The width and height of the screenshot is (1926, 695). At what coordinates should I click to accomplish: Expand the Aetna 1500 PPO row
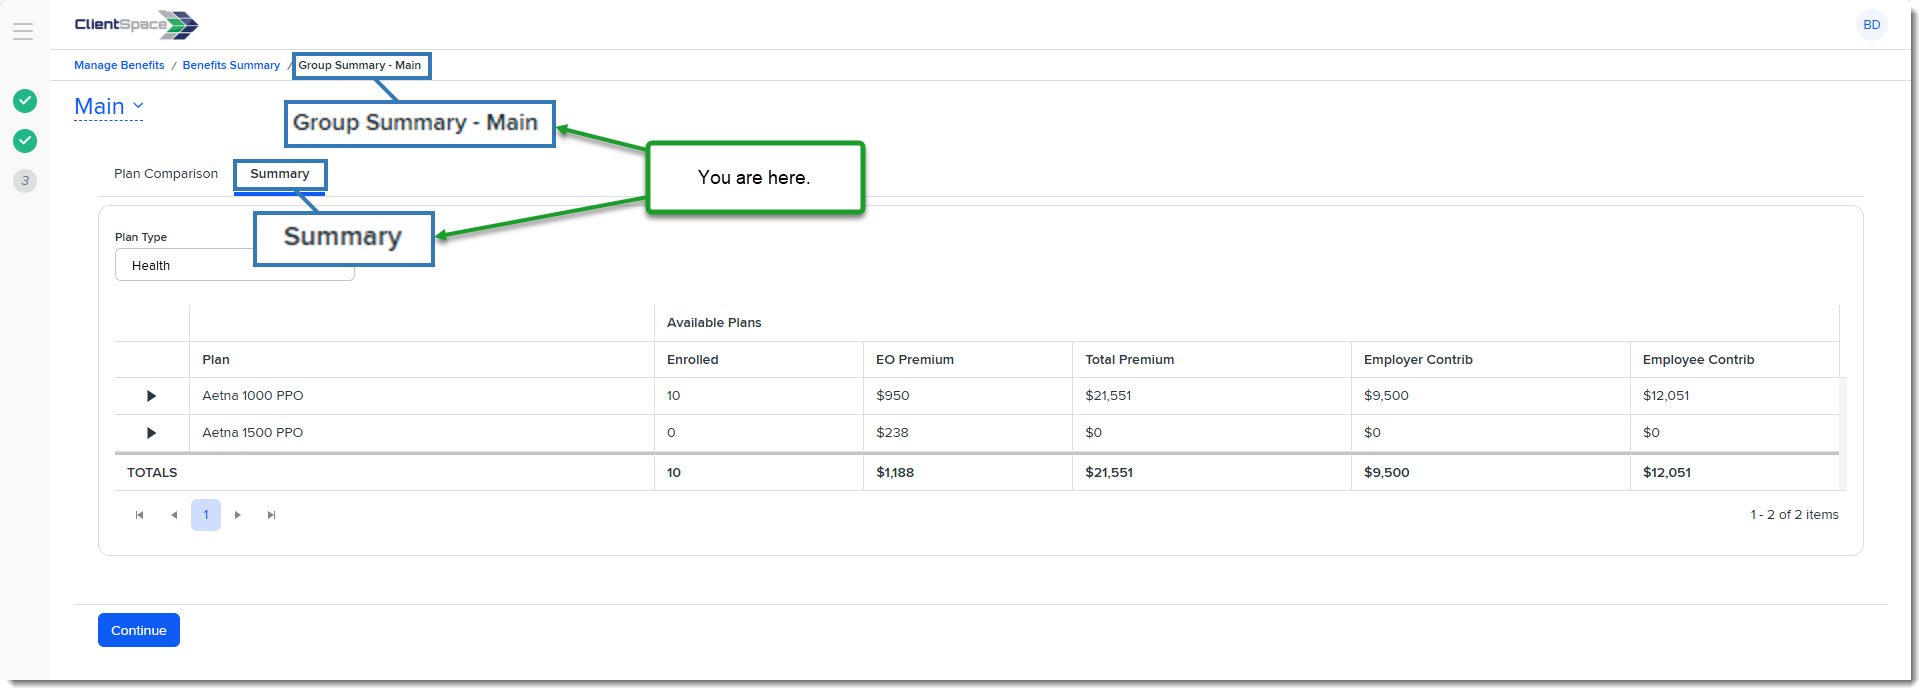pos(151,433)
